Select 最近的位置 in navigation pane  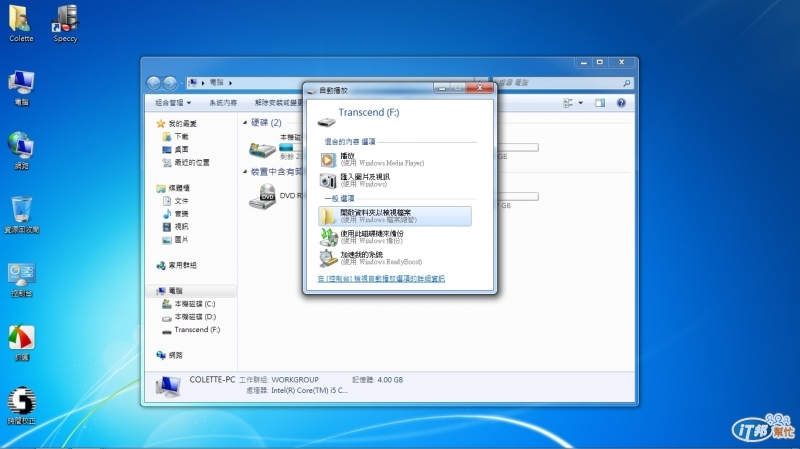pos(186,162)
